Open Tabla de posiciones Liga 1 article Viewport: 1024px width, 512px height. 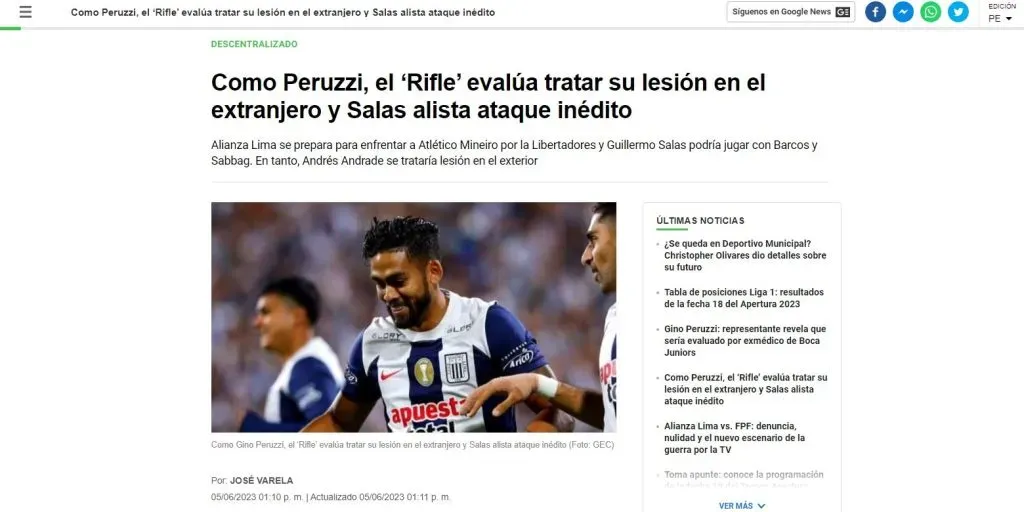744,298
